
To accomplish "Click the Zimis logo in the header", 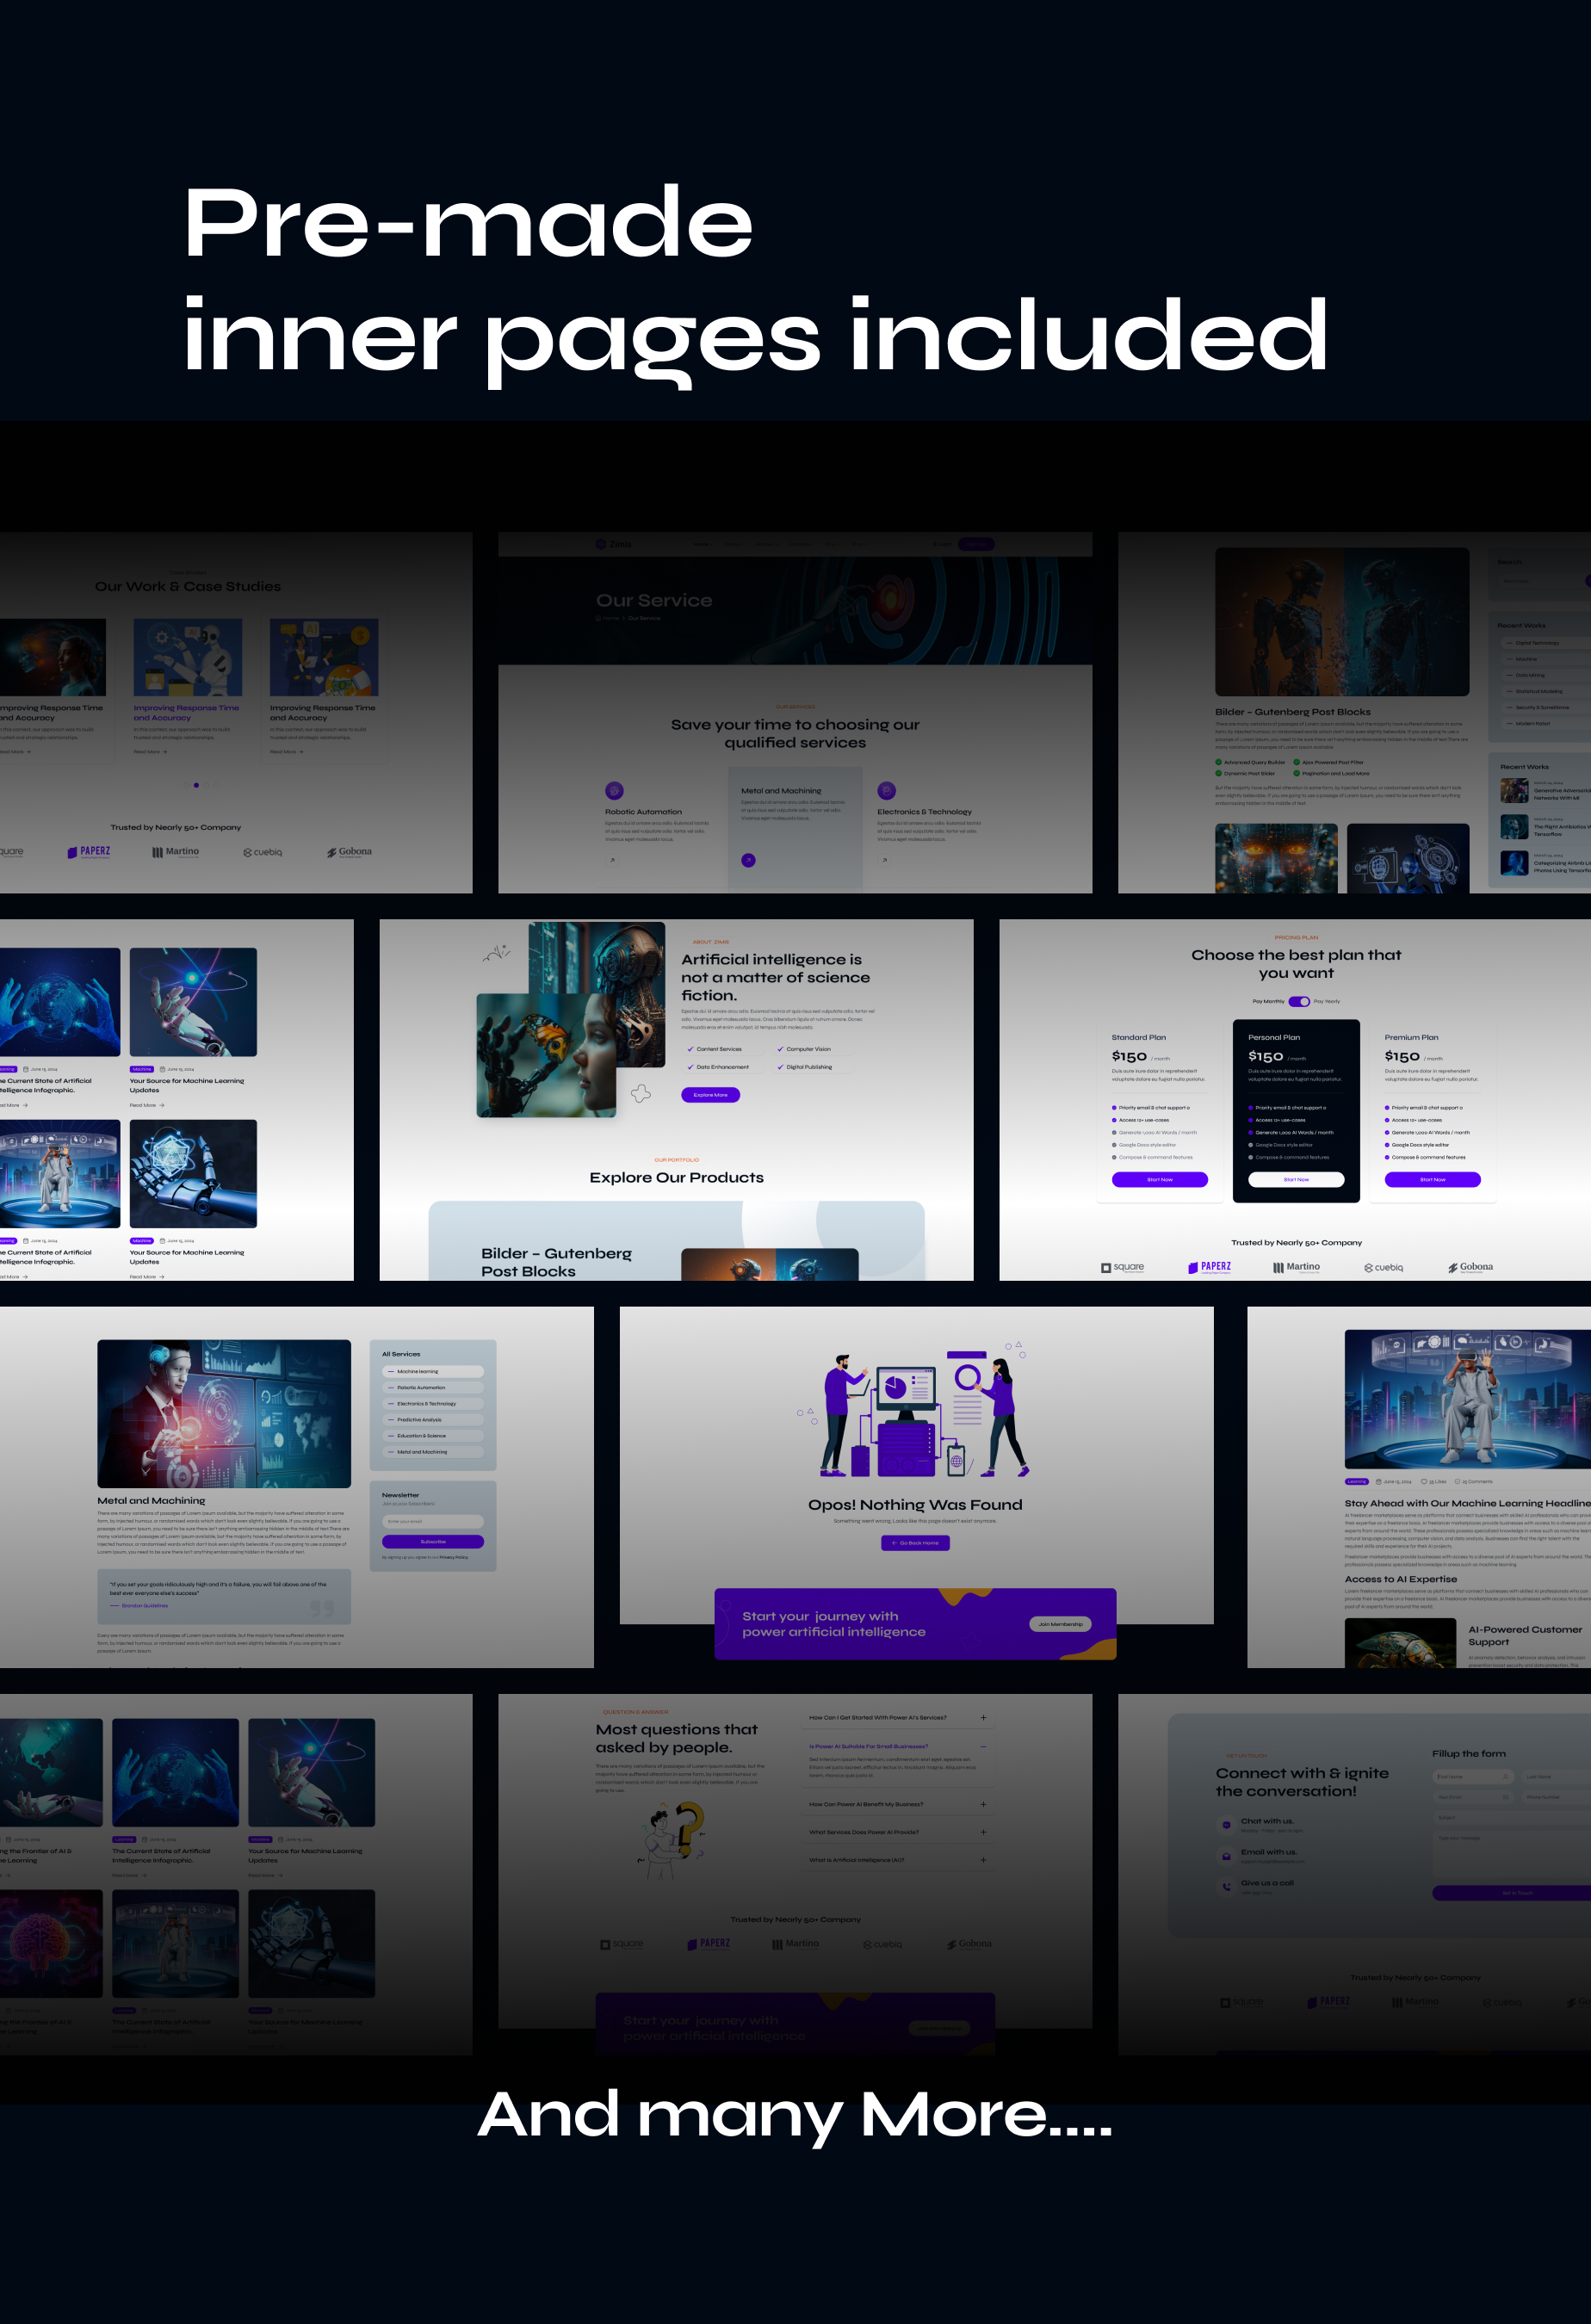I will [613, 544].
